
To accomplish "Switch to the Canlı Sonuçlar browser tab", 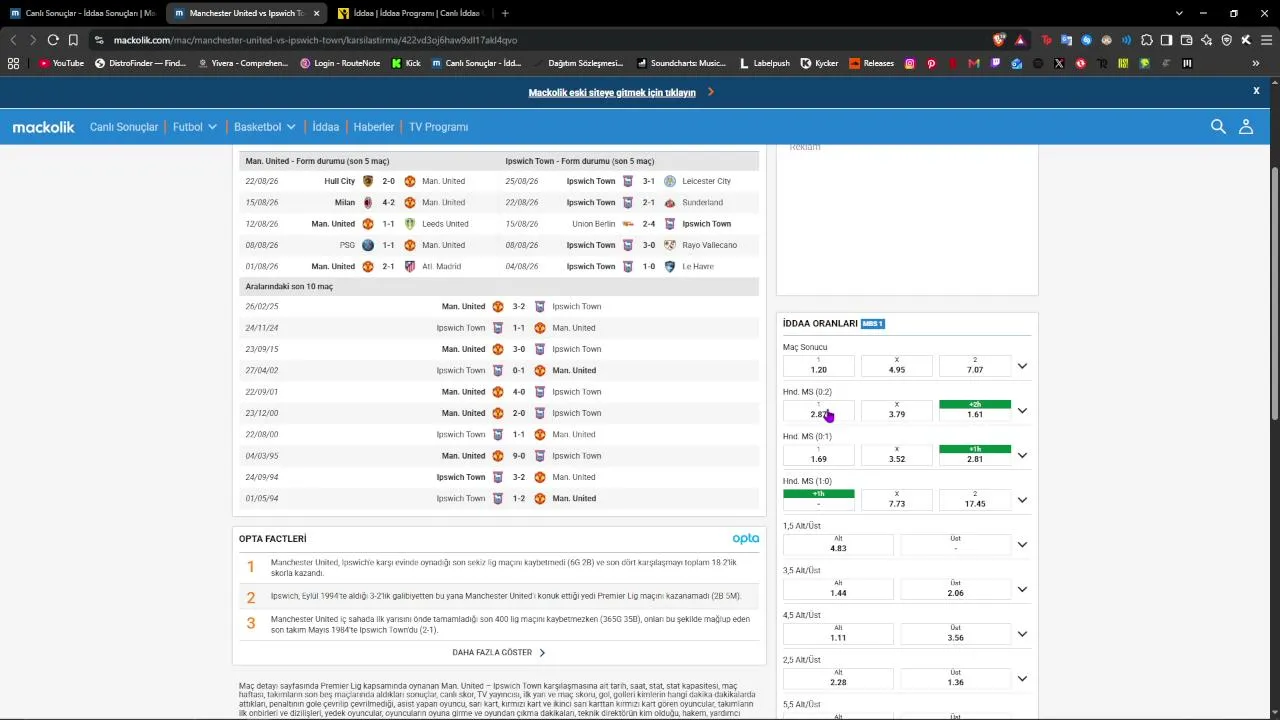I will (82, 13).
